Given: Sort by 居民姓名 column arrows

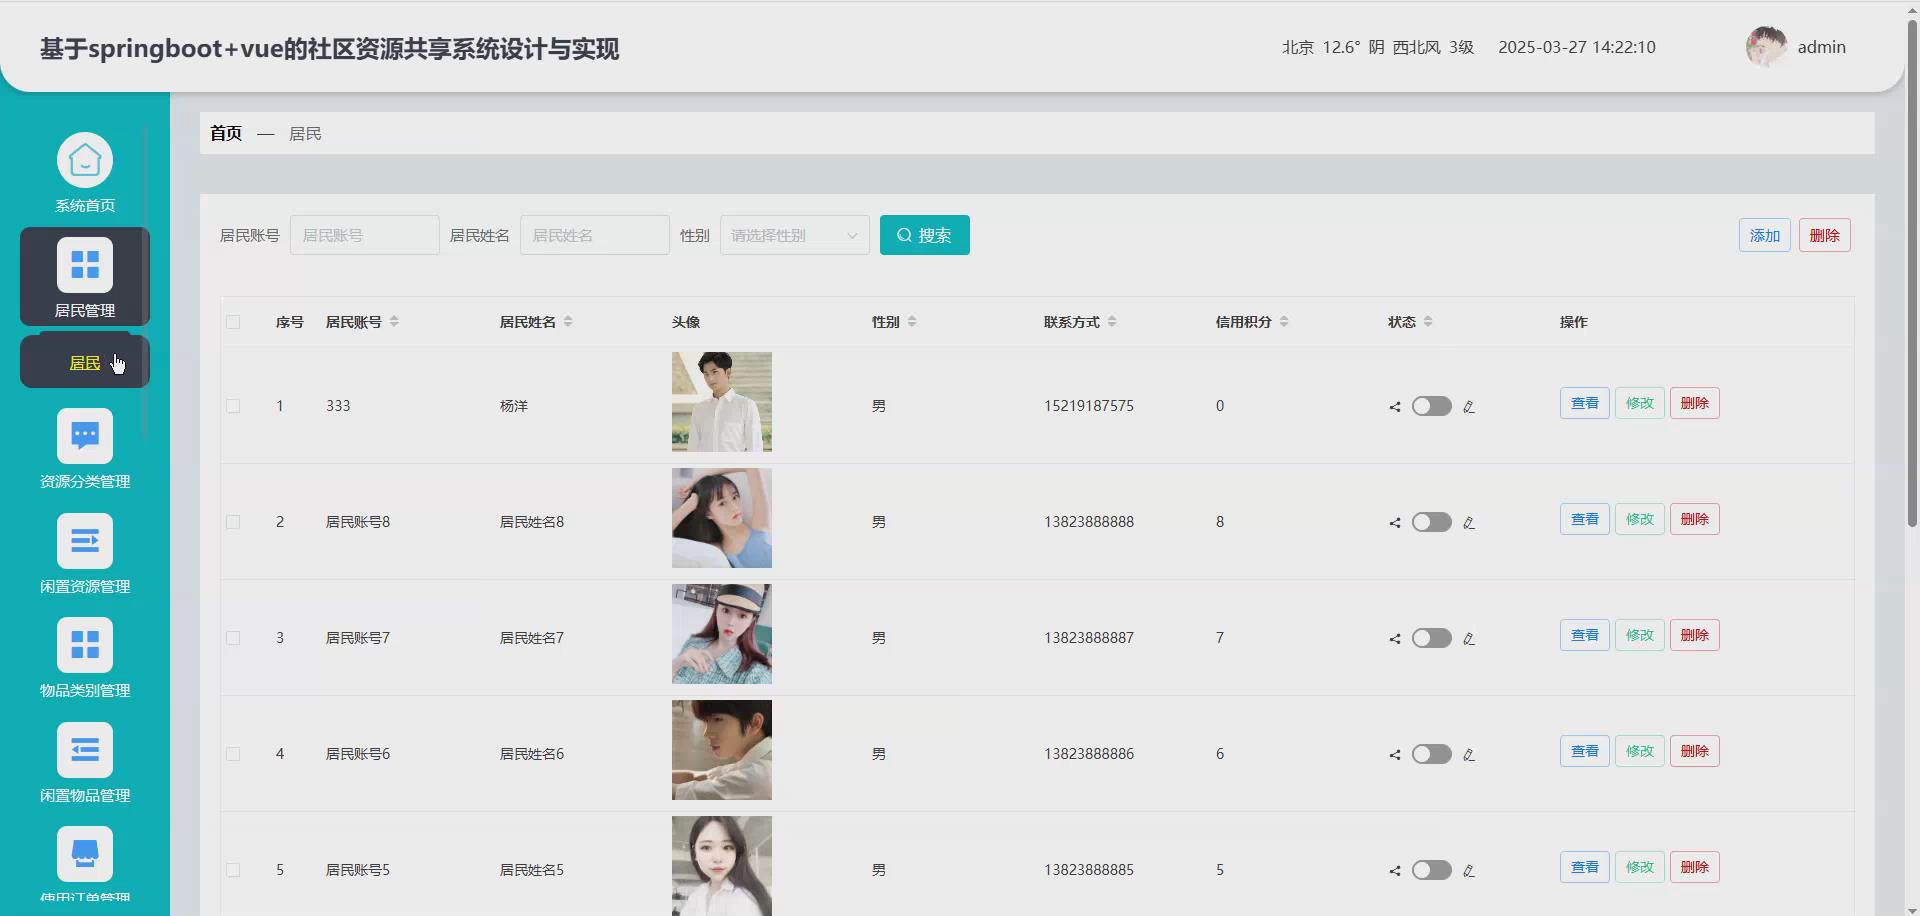Looking at the screenshot, I should click(568, 322).
